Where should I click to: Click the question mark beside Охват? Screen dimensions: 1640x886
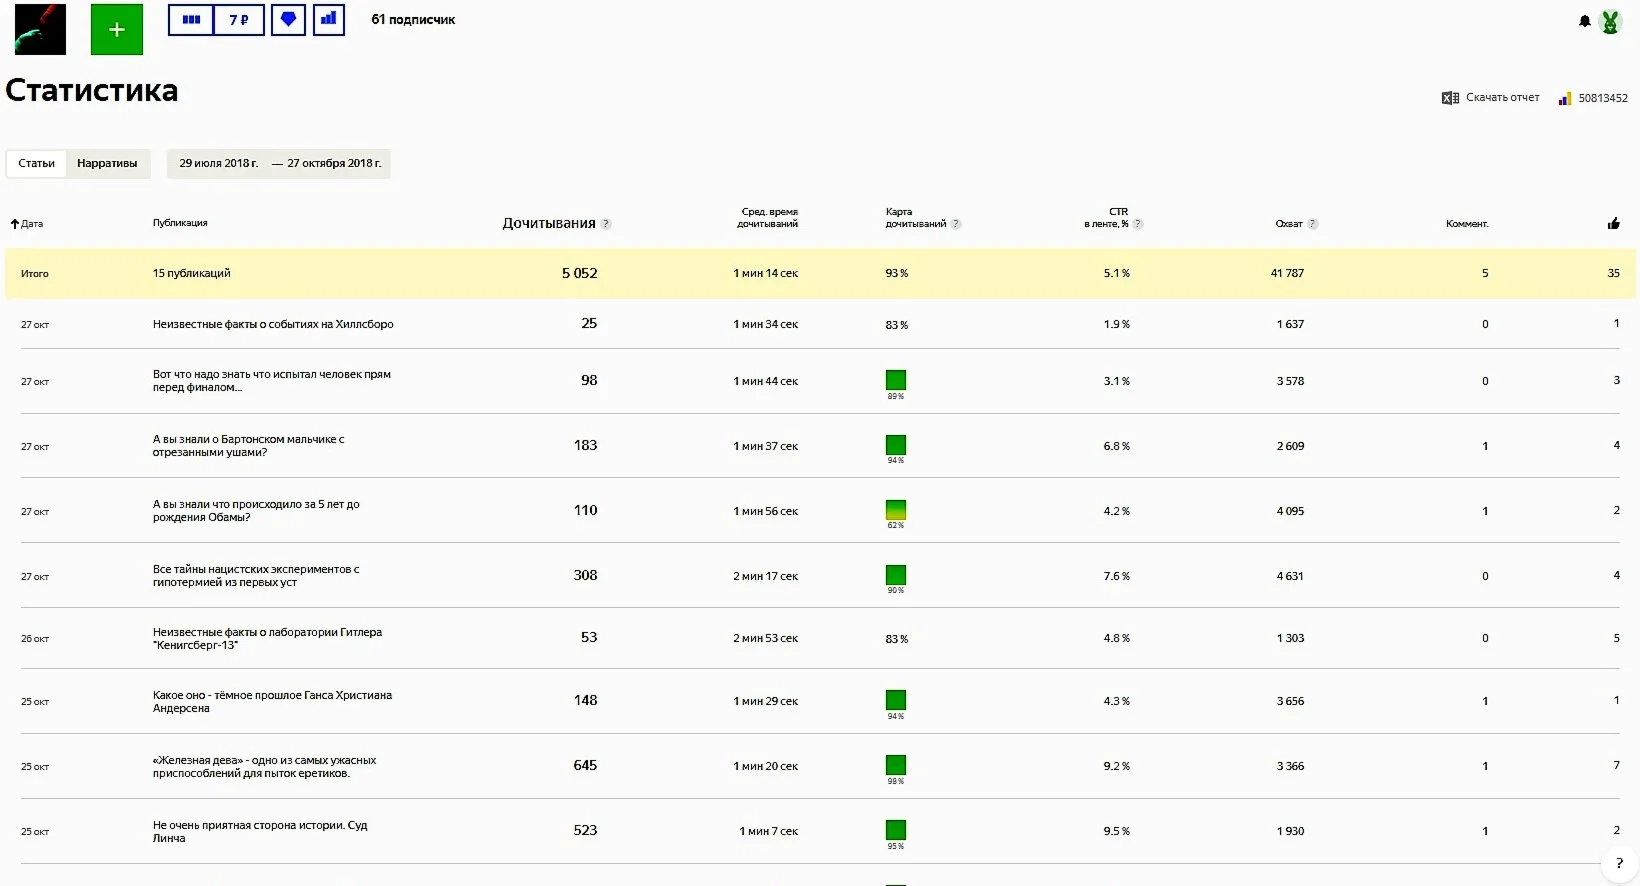(x=1313, y=224)
